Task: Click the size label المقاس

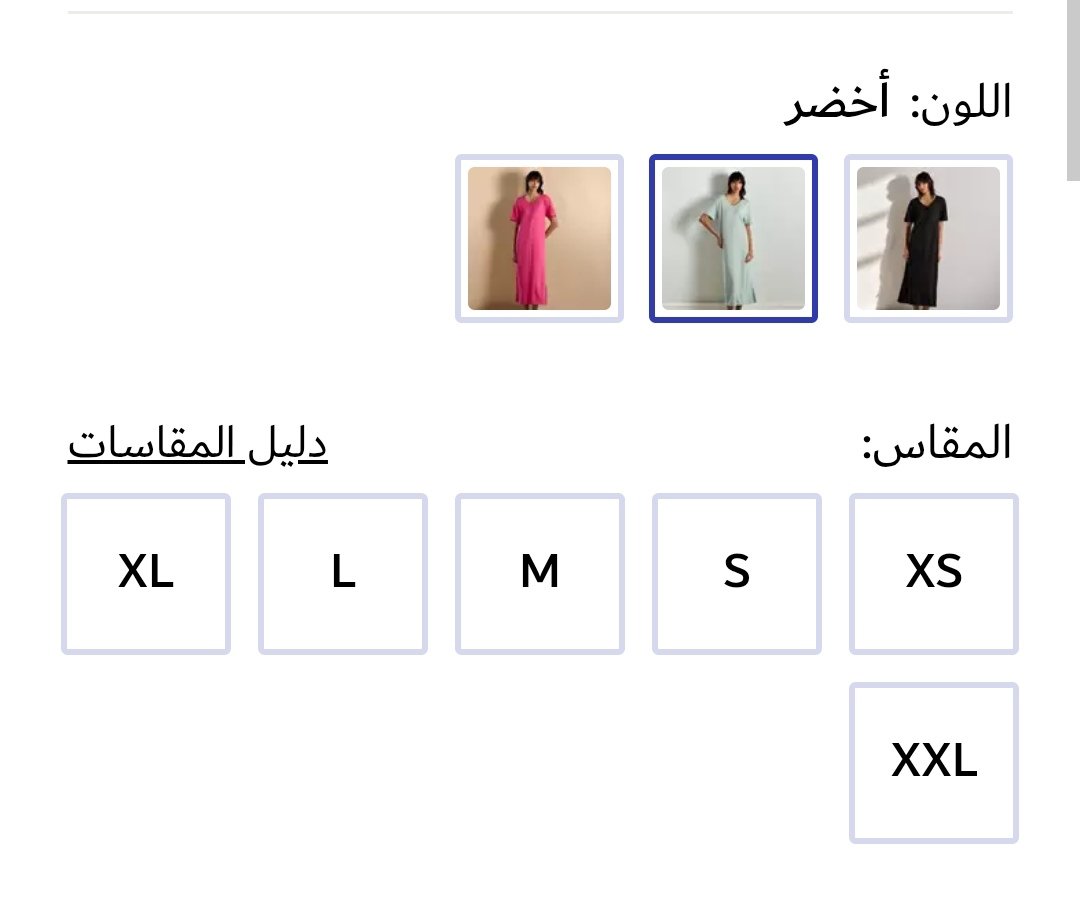Action: click(x=937, y=445)
